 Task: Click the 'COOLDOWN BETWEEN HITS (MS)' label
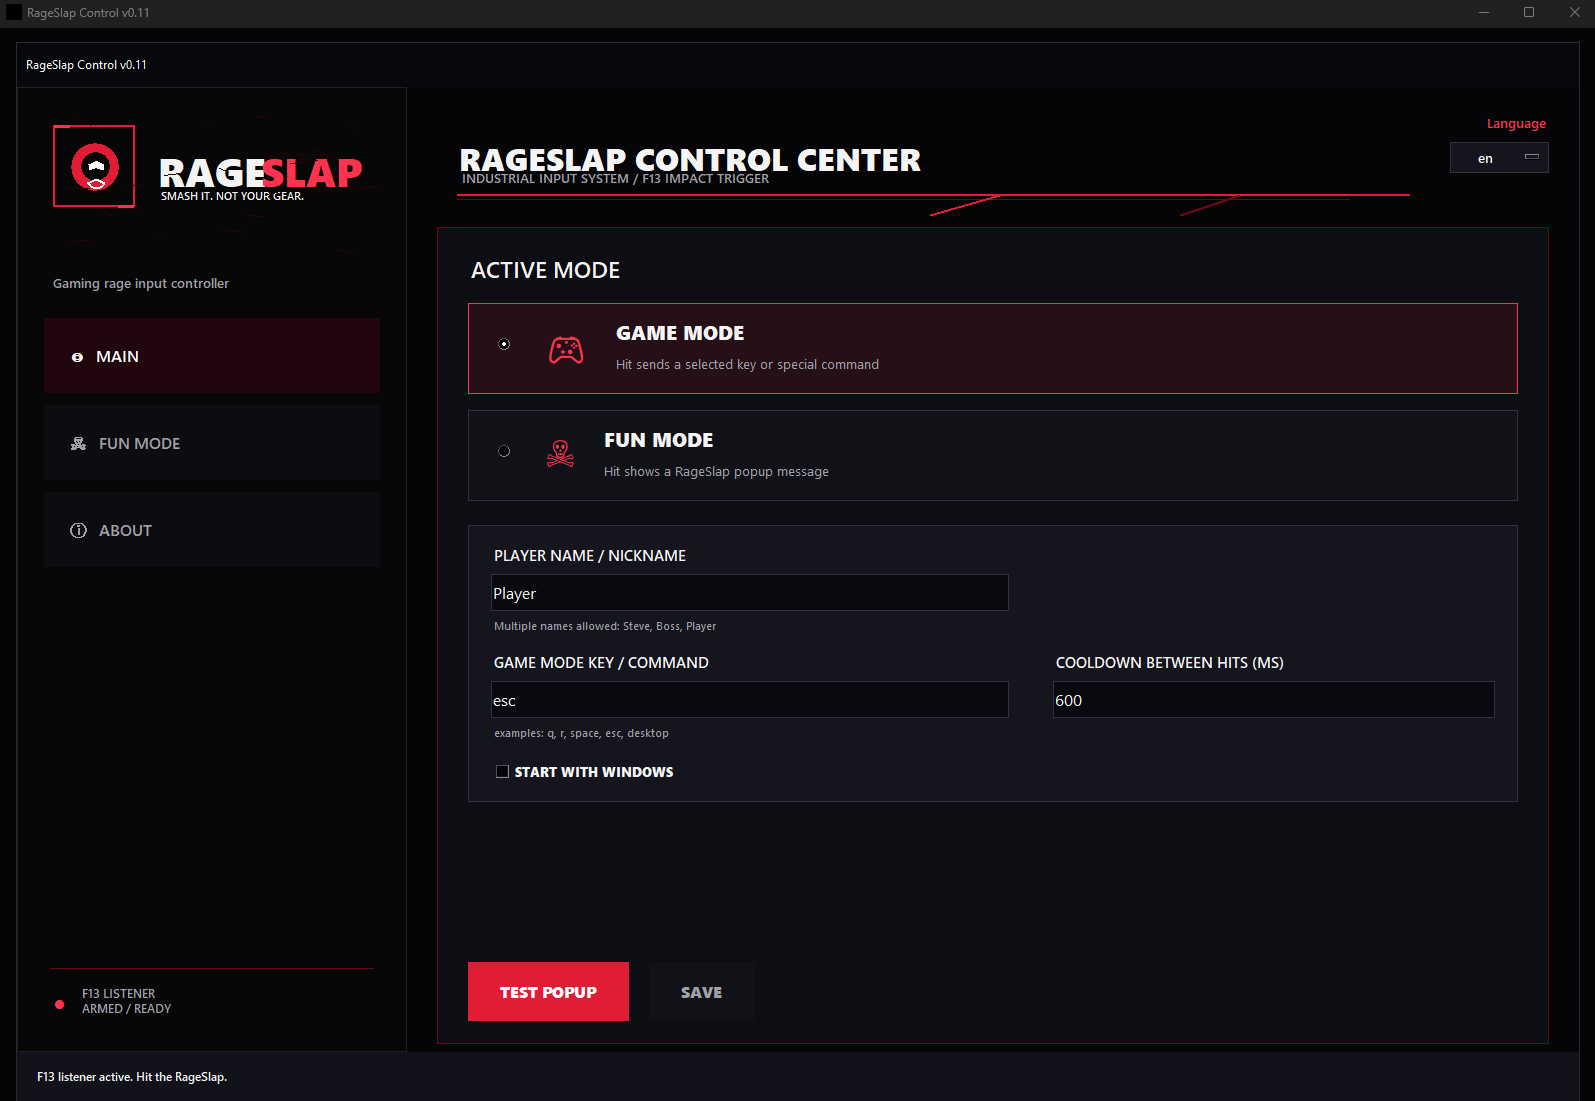(1170, 663)
